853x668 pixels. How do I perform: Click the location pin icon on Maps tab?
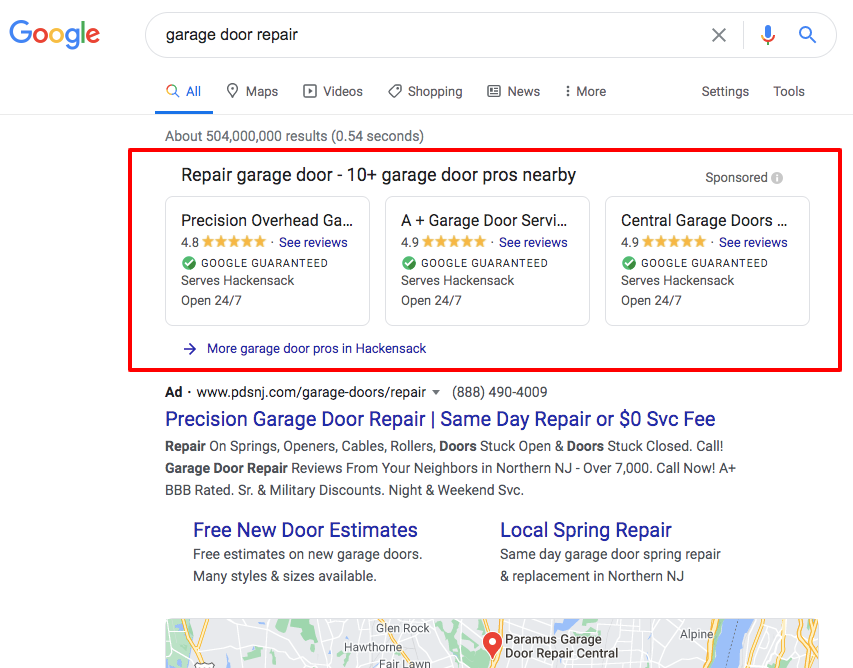pyautogui.click(x=232, y=91)
